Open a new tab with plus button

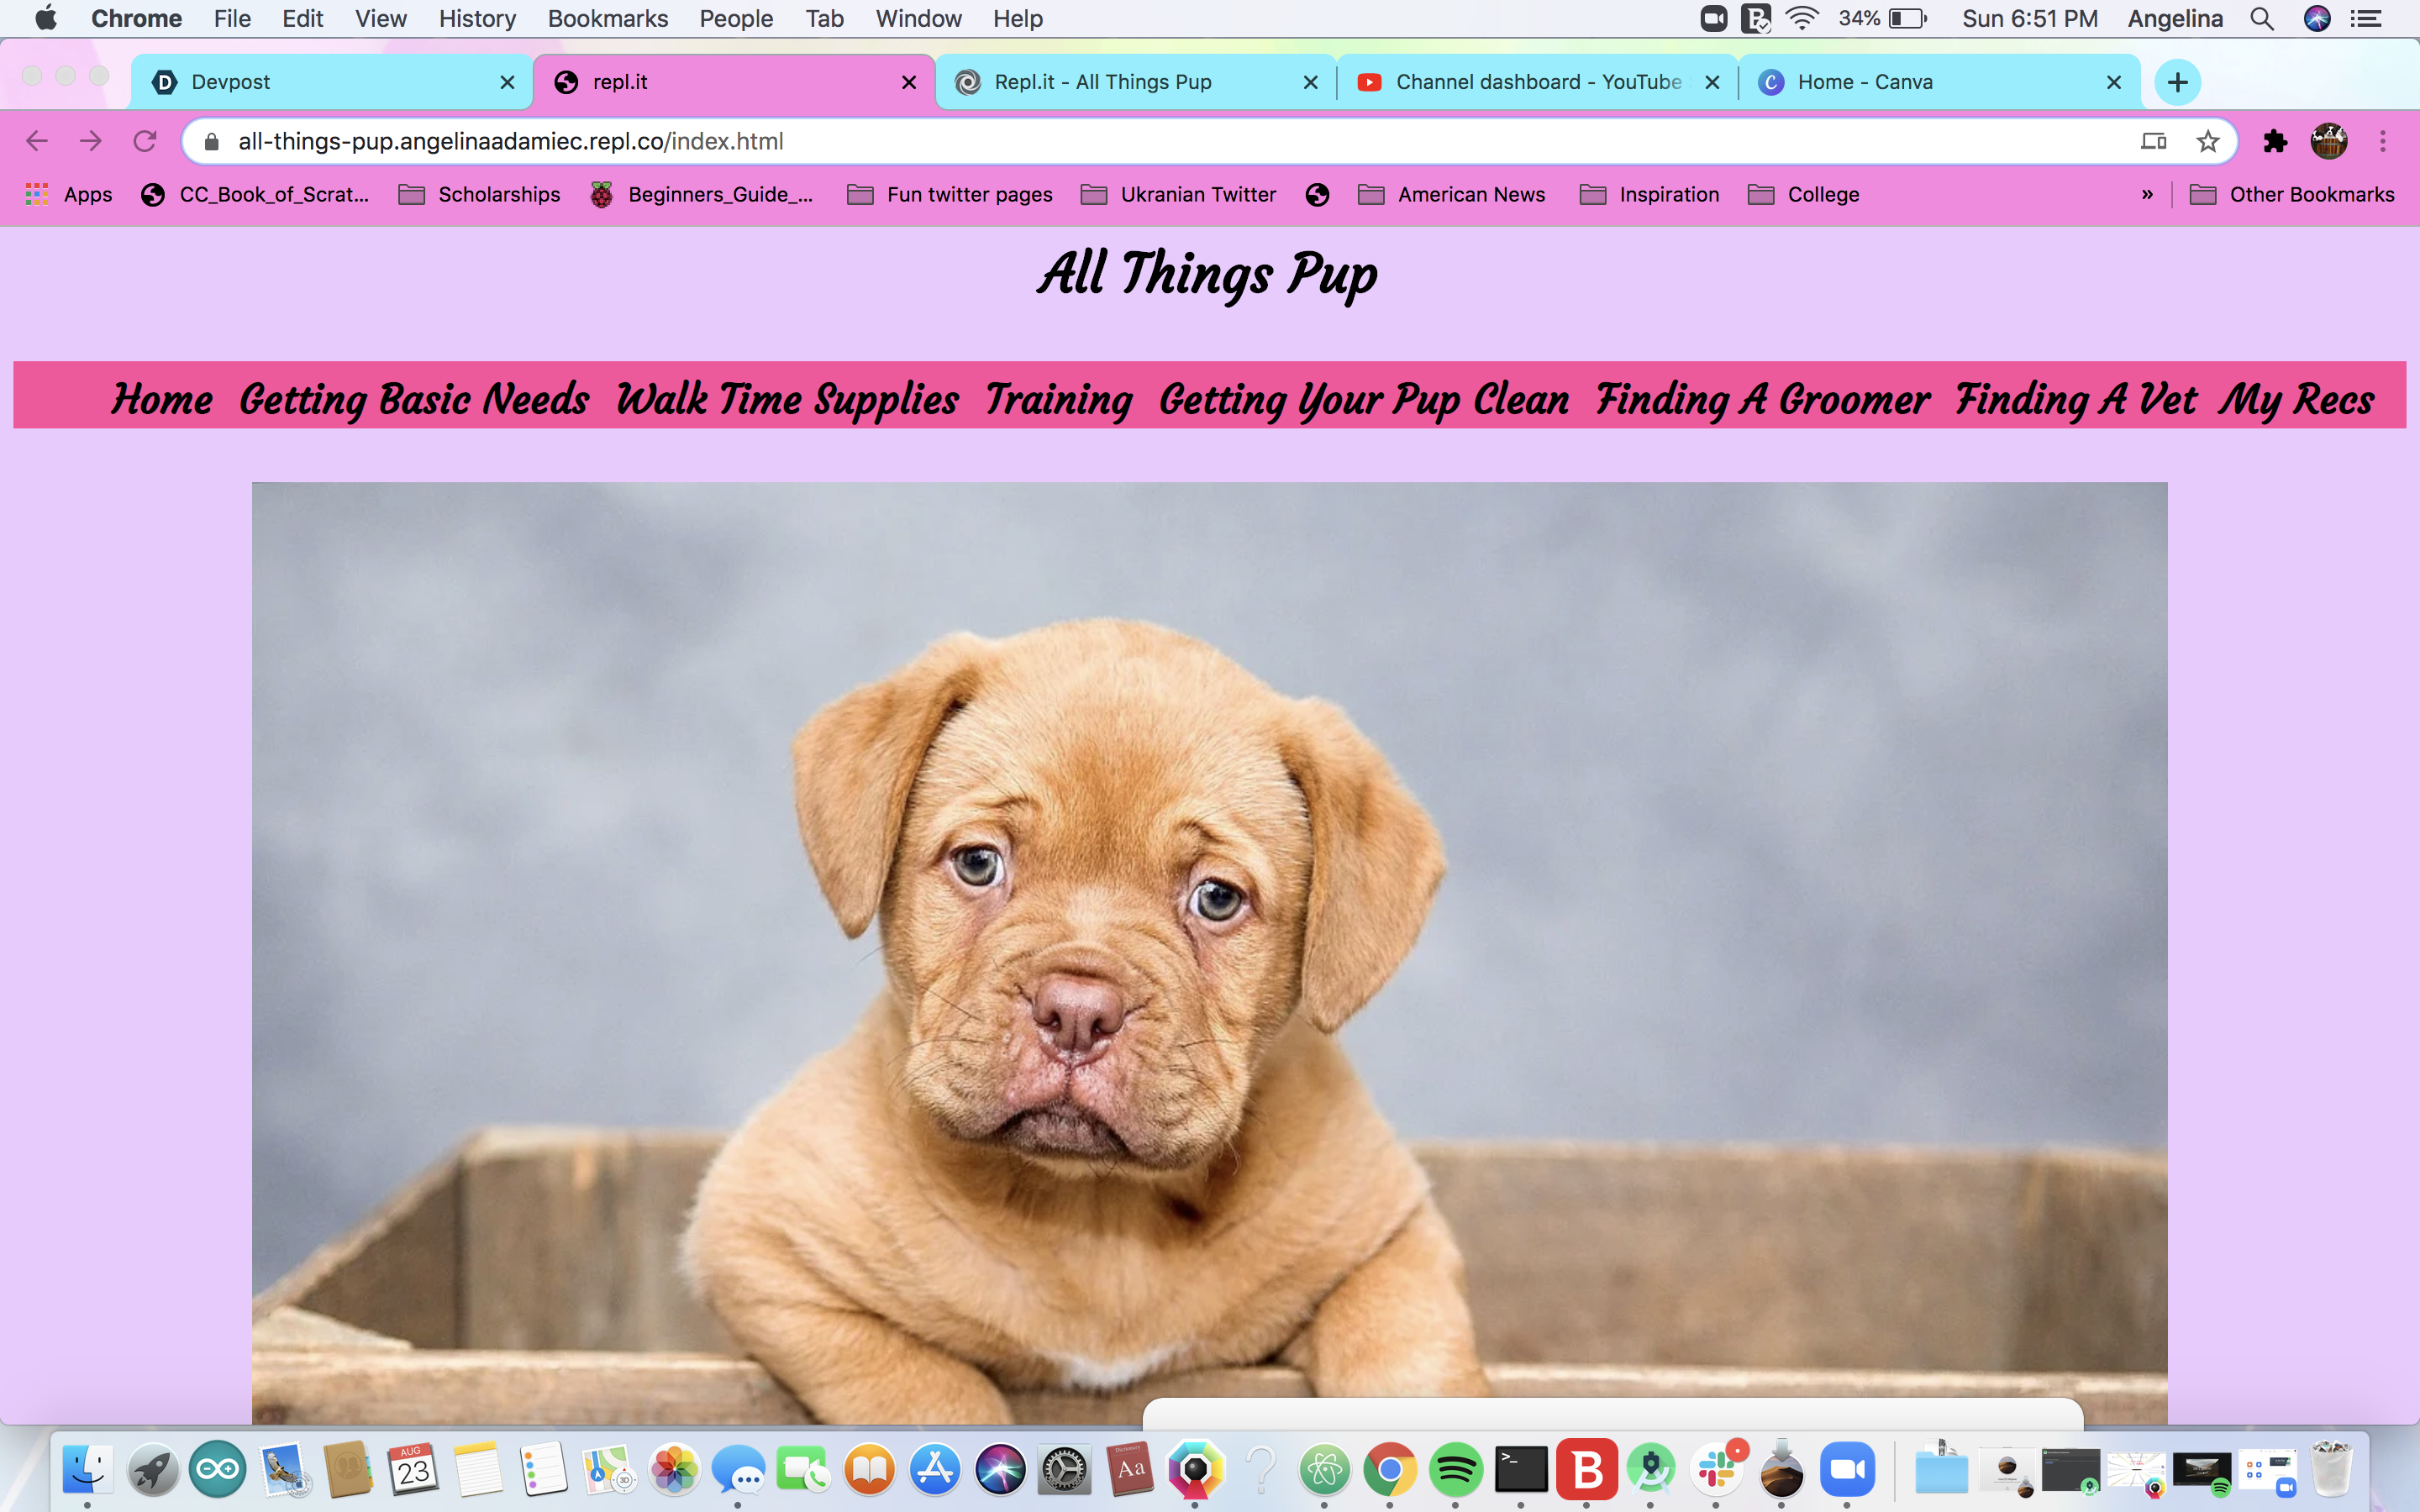(x=2177, y=82)
